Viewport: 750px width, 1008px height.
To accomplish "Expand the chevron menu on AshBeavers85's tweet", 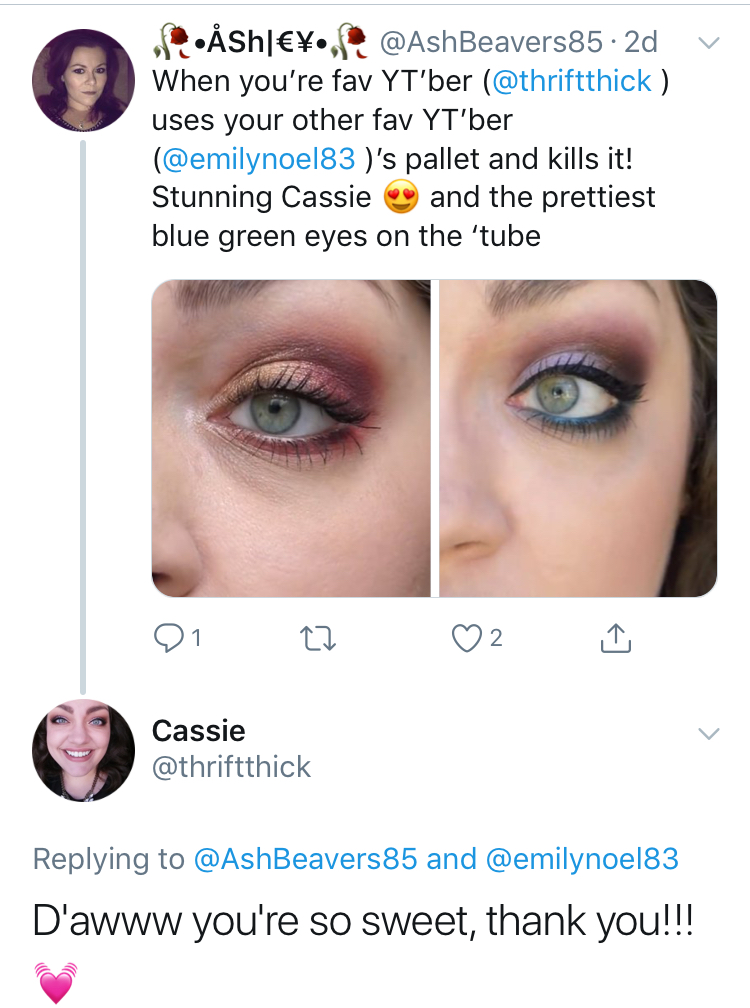I will point(707,43).
